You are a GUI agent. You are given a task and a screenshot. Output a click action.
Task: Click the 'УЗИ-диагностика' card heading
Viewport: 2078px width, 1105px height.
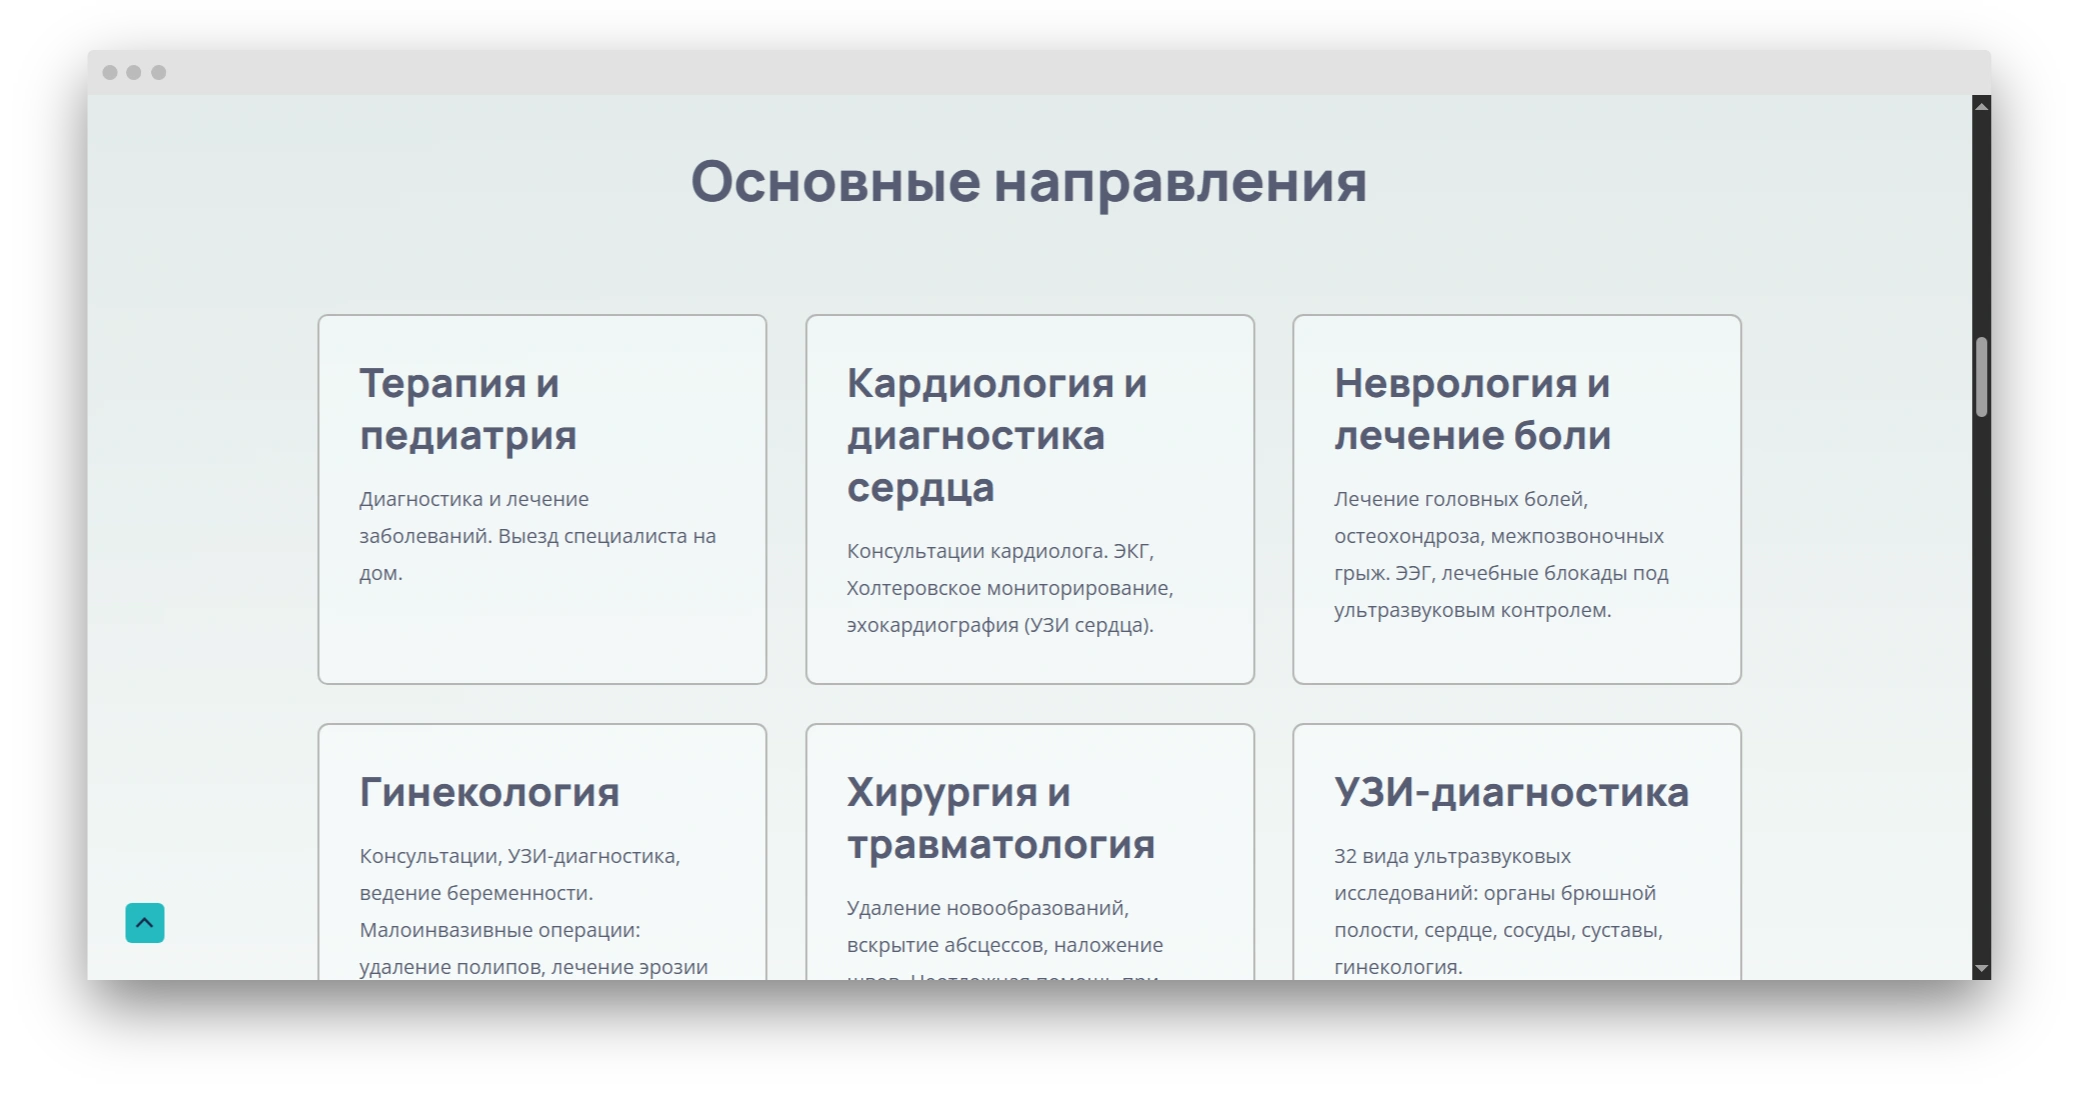point(1511,792)
